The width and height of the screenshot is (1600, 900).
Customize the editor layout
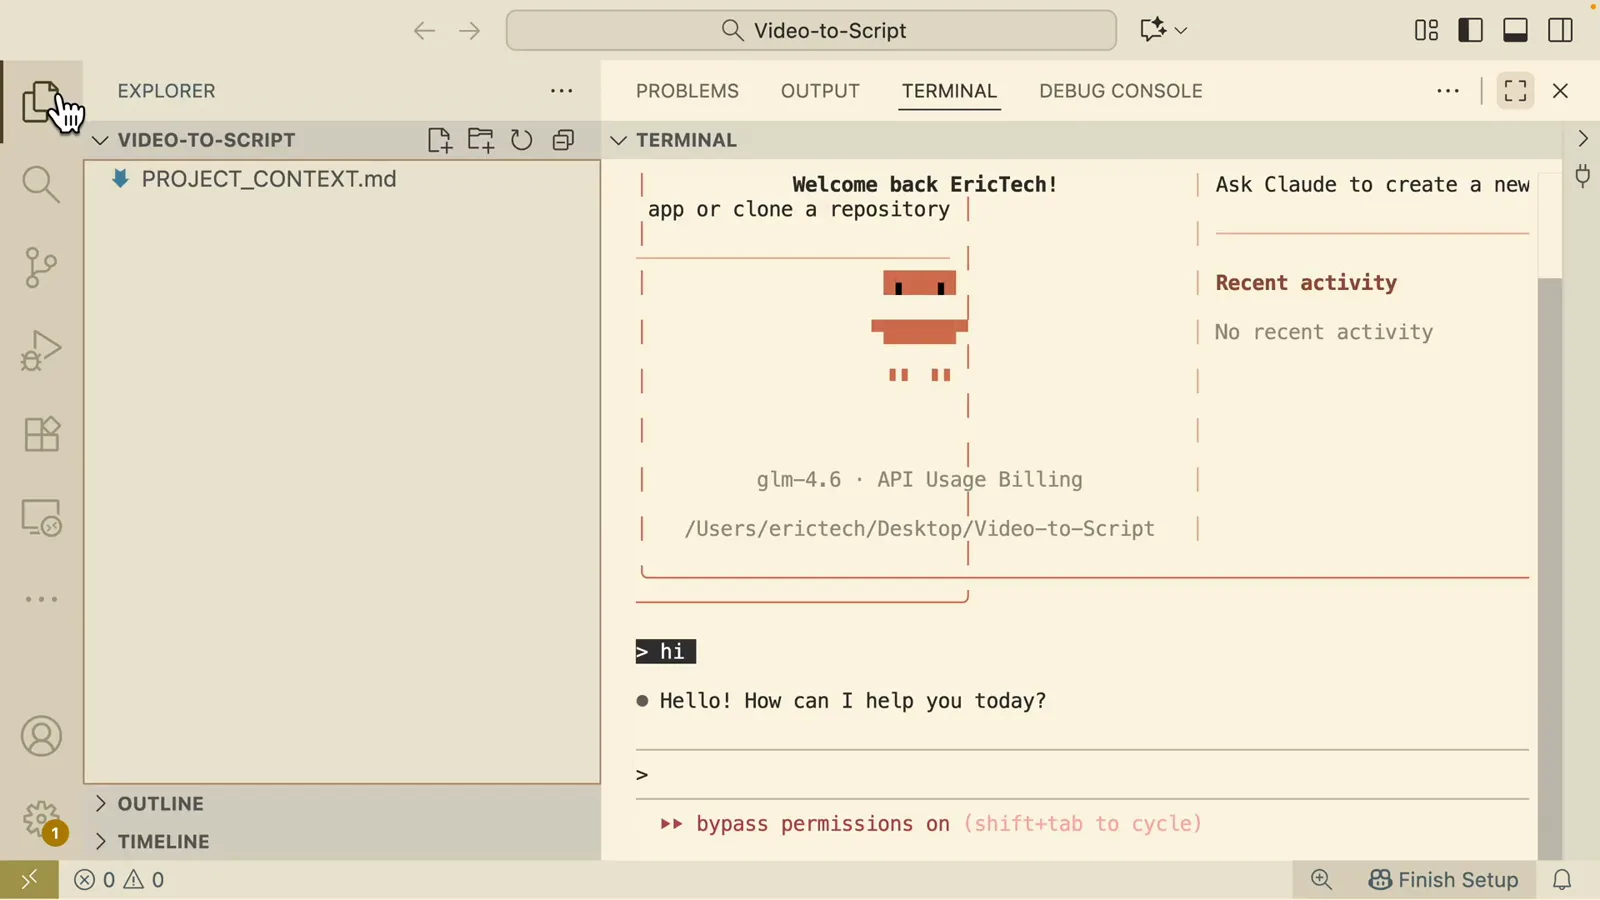tap(1427, 31)
